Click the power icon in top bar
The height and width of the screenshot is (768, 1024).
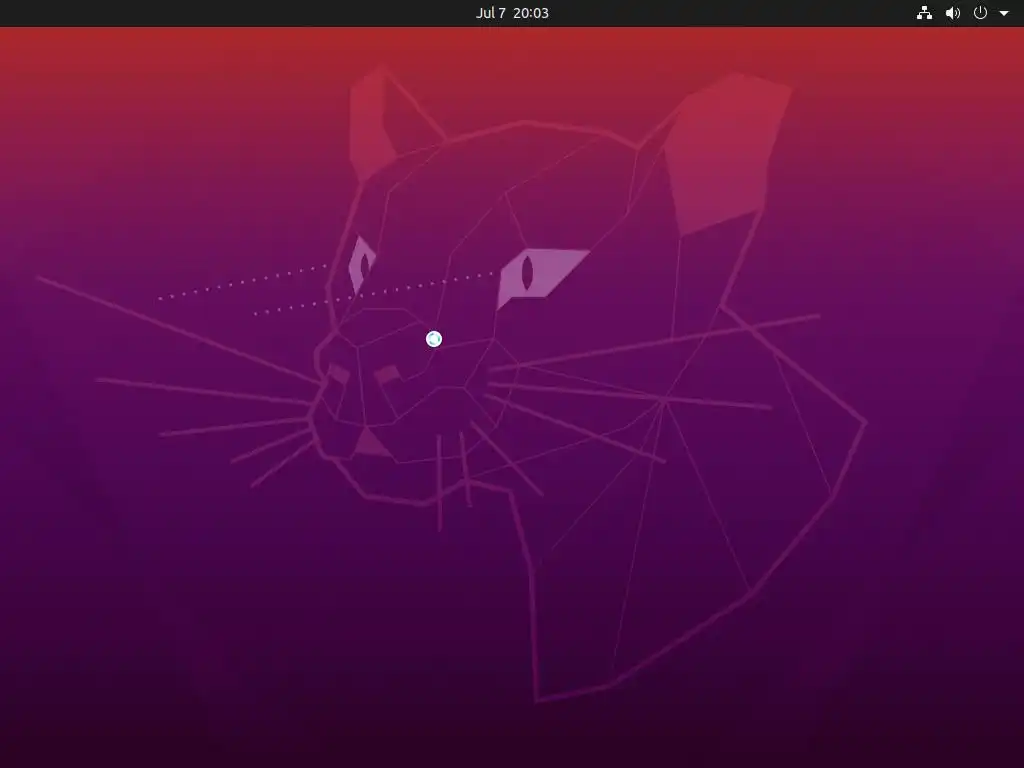[x=980, y=13]
